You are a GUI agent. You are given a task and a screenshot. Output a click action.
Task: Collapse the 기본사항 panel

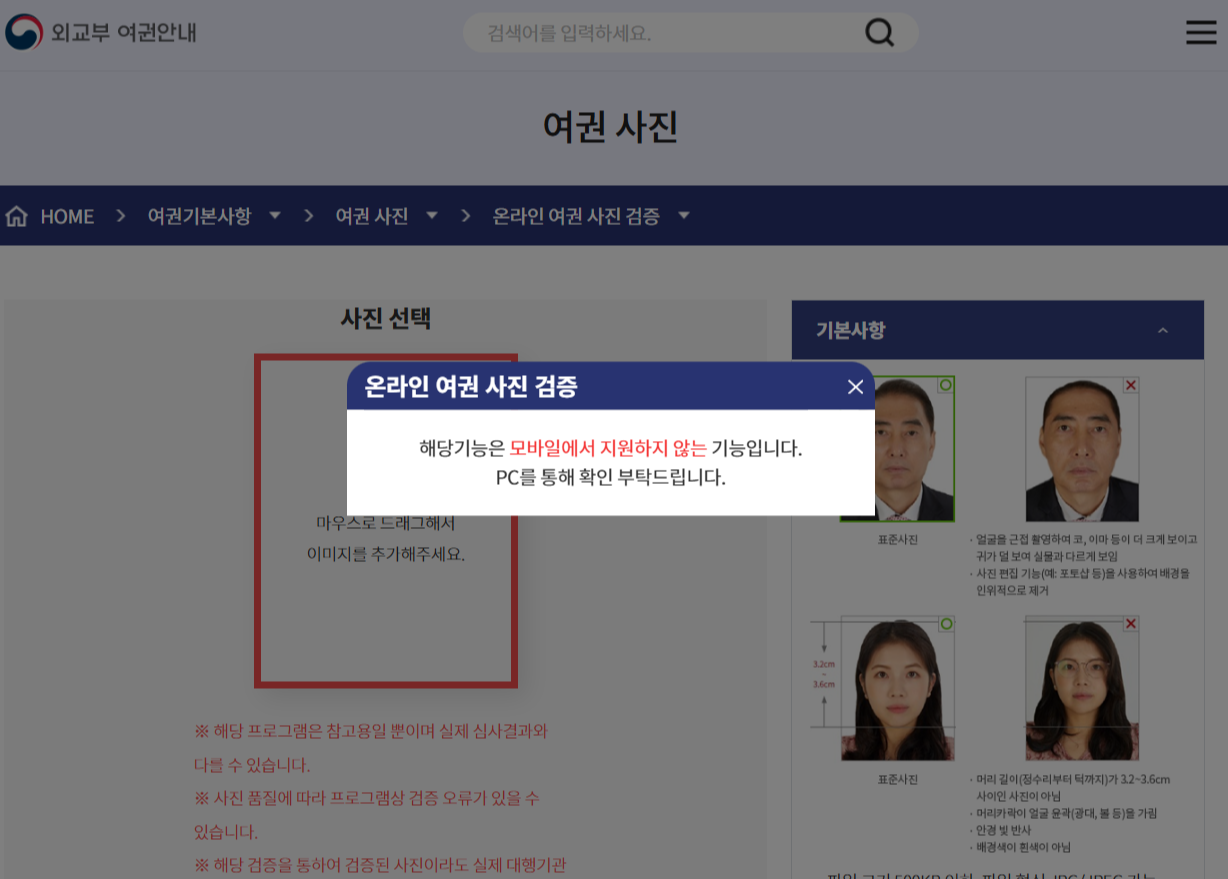click(1163, 330)
